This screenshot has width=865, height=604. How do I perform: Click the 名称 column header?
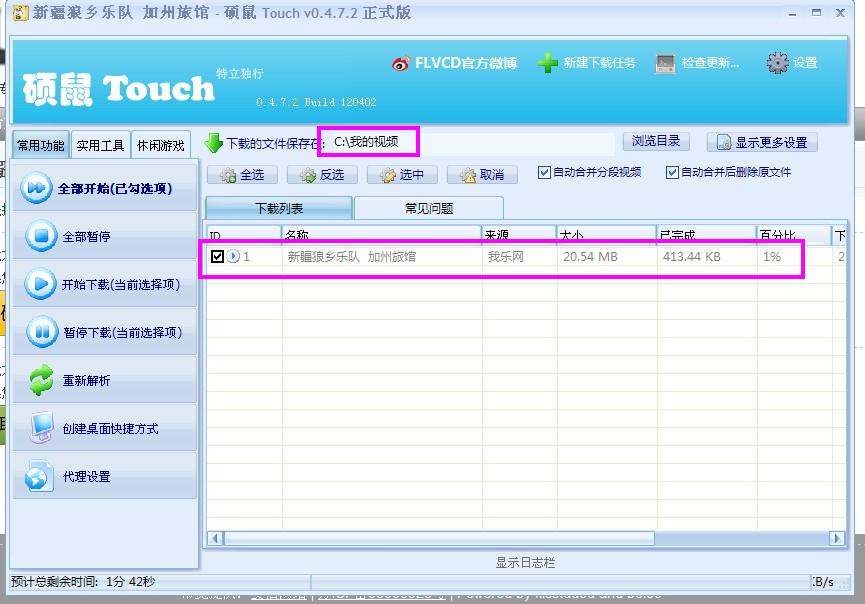click(382, 234)
